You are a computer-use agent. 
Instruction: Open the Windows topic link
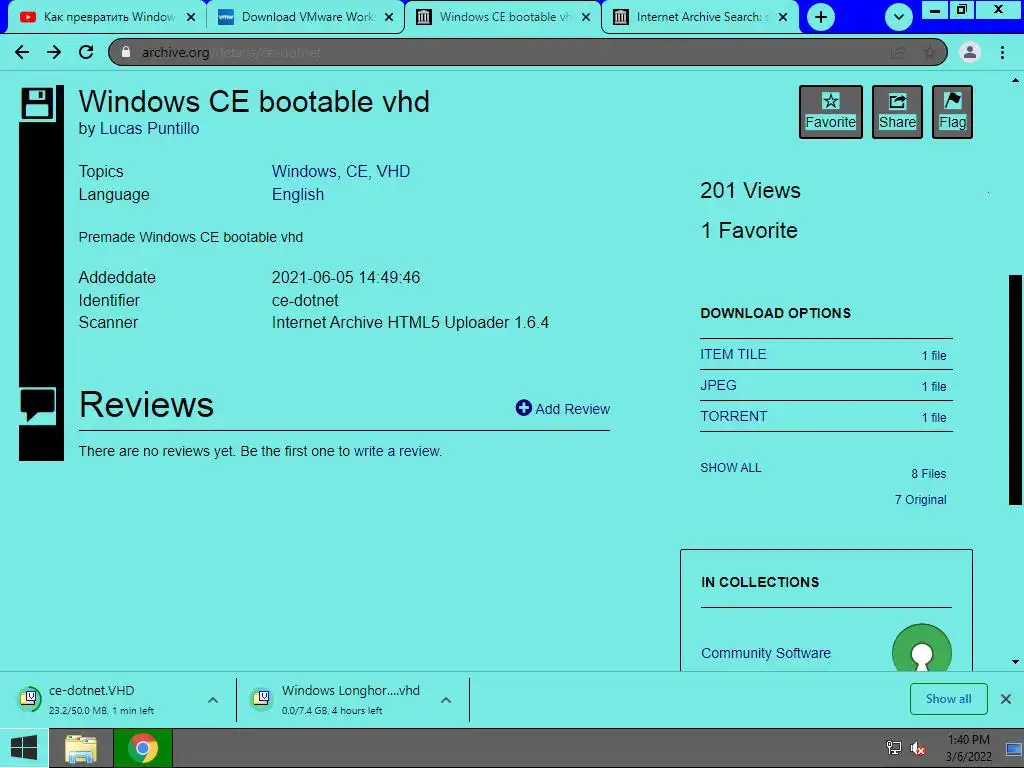[305, 171]
